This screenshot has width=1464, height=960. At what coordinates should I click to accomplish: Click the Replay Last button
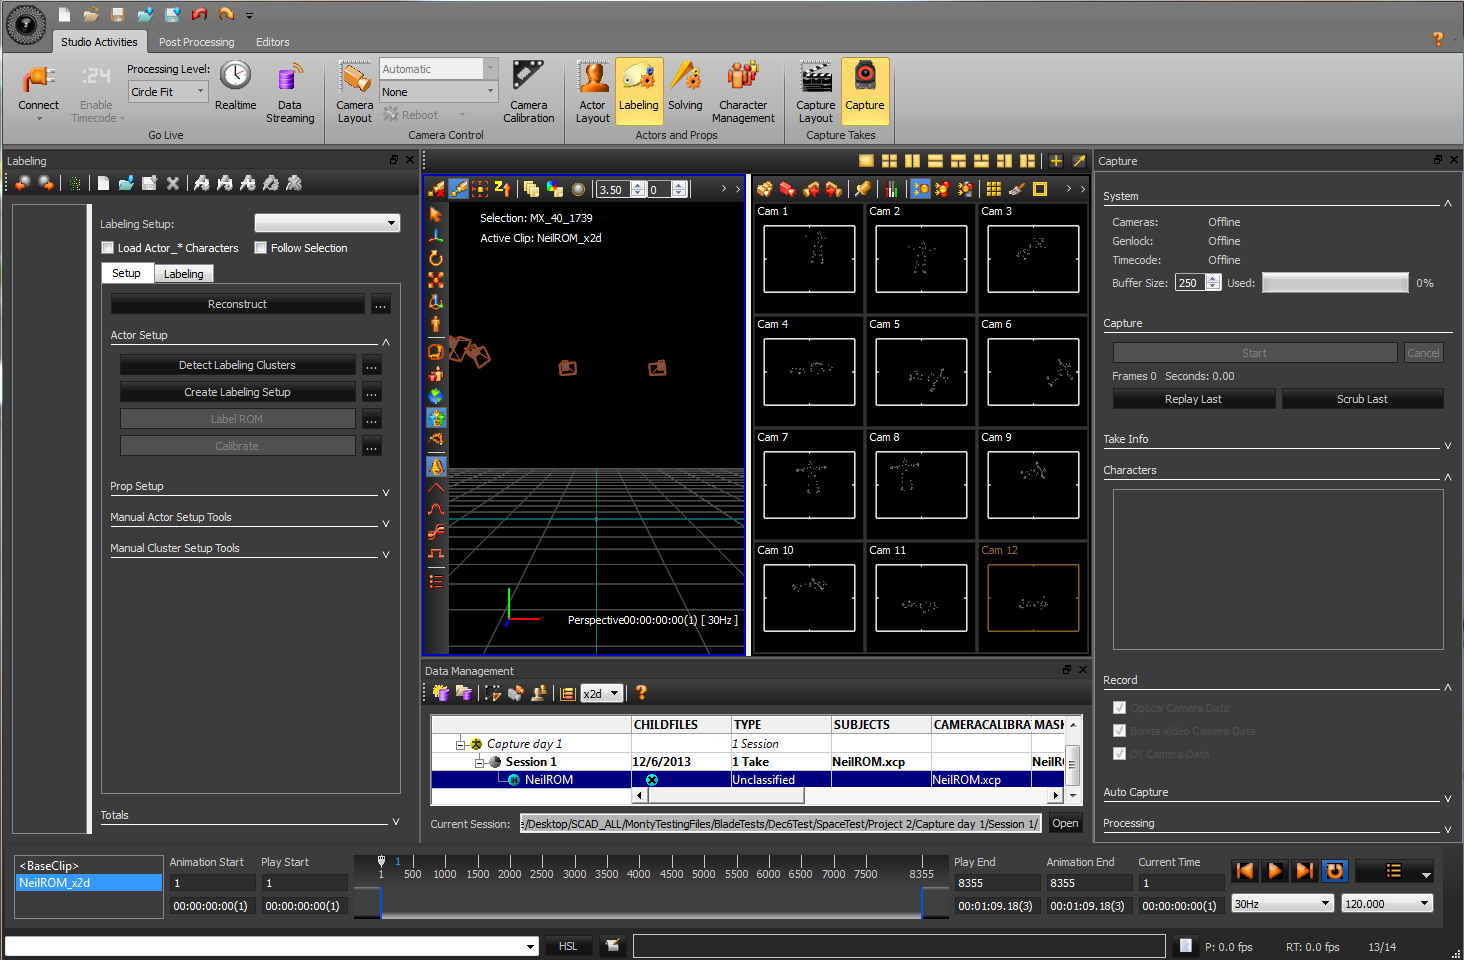click(x=1193, y=399)
